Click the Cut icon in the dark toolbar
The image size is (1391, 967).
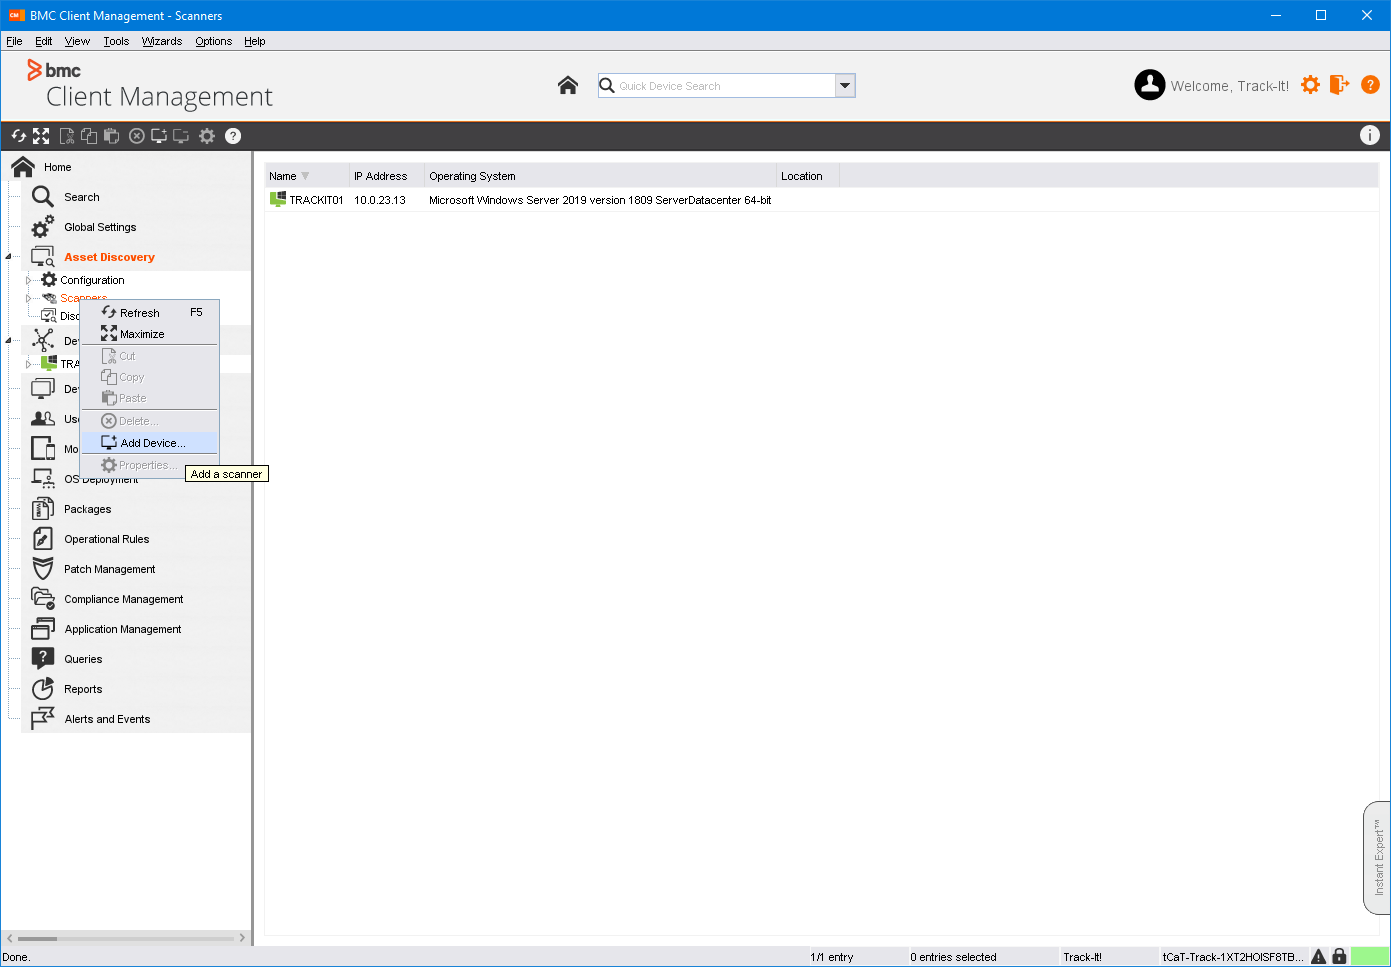pyautogui.click(x=67, y=136)
